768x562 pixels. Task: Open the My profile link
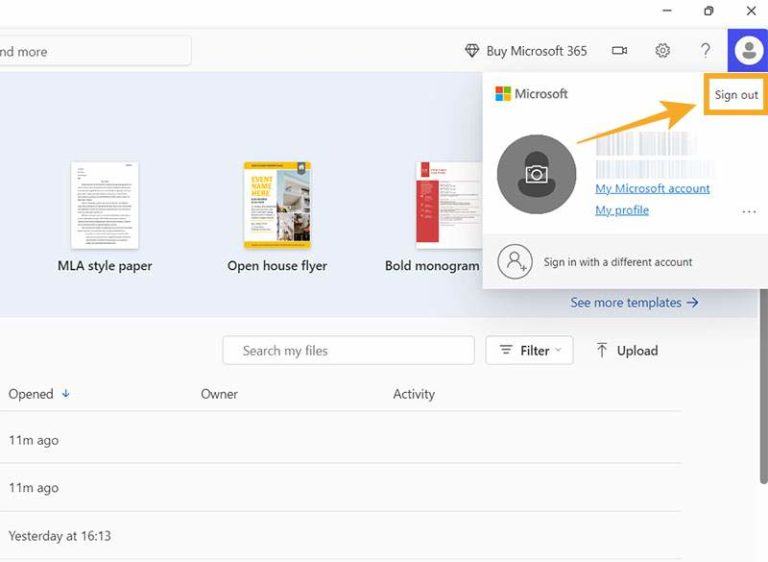pos(622,210)
